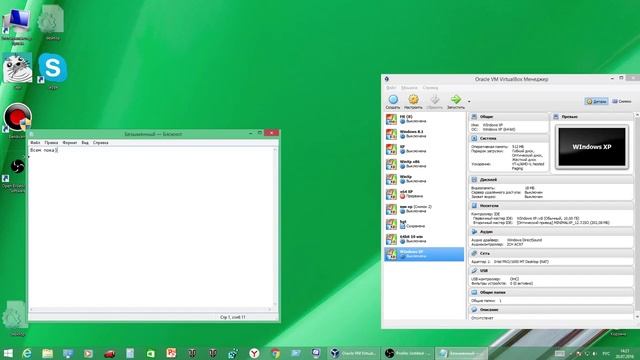640x360 pixels.
Task: Open File Explorer from the taskbar
Action: point(47,353)
